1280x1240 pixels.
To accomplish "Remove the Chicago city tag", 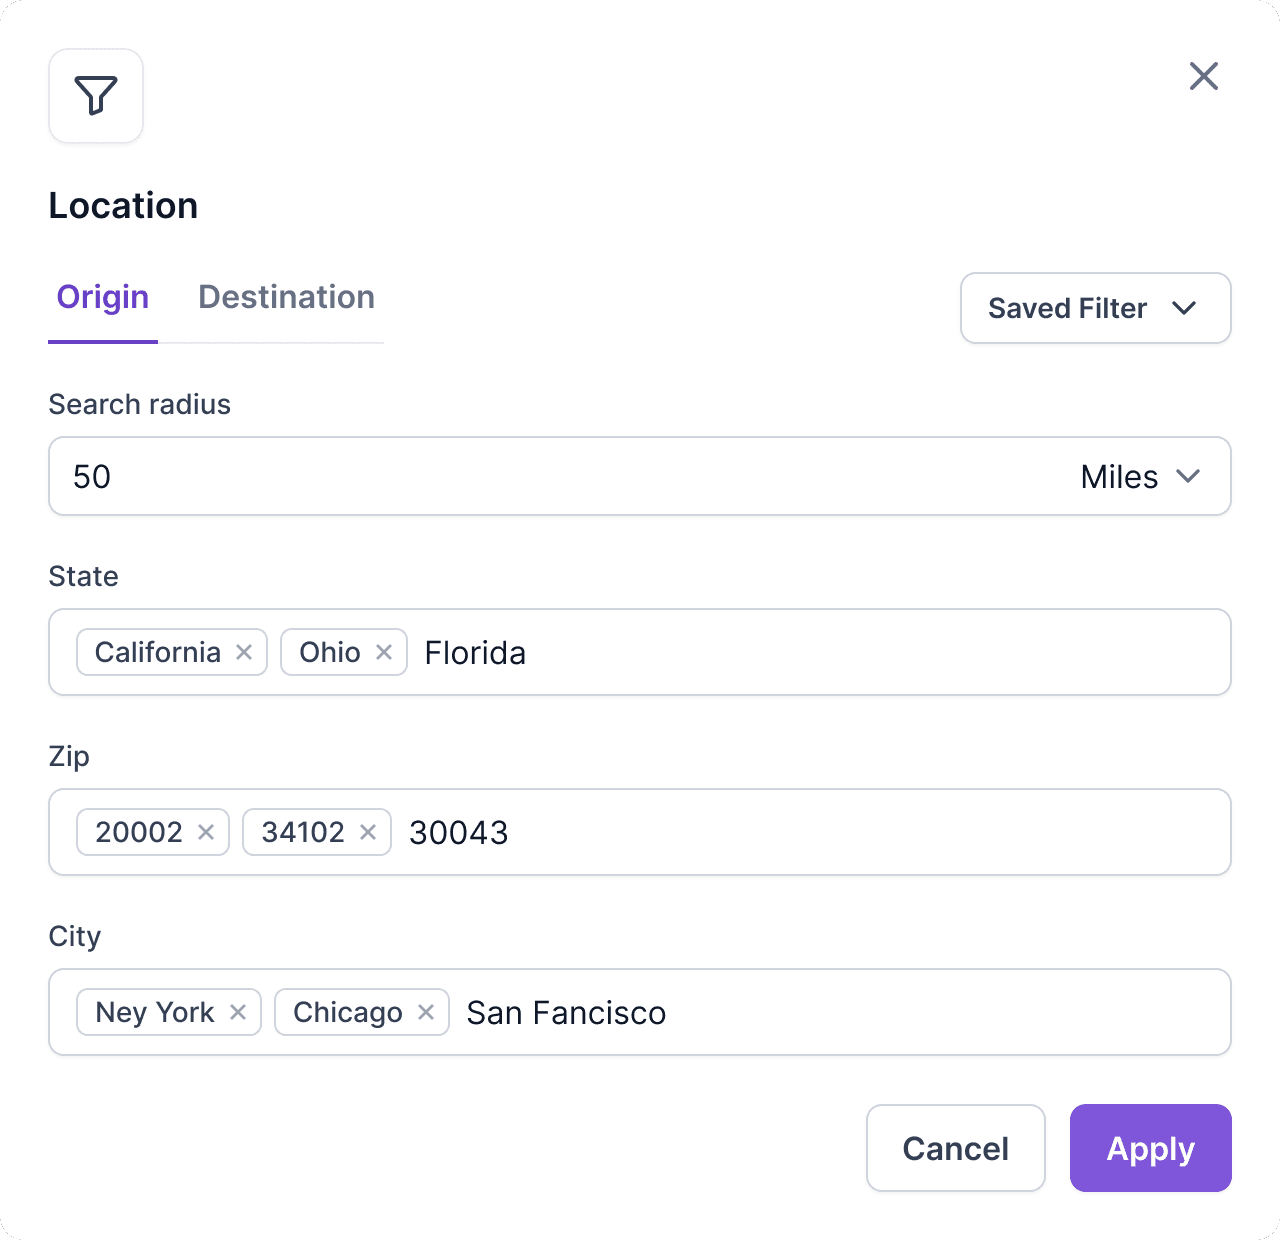I will pos(426,1012).
